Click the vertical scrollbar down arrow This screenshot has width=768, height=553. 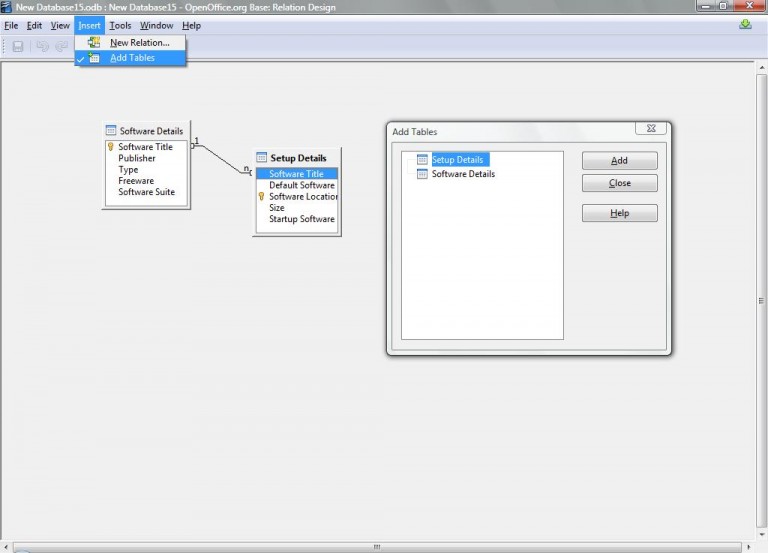pyautogui.click(x=761, y=535)
